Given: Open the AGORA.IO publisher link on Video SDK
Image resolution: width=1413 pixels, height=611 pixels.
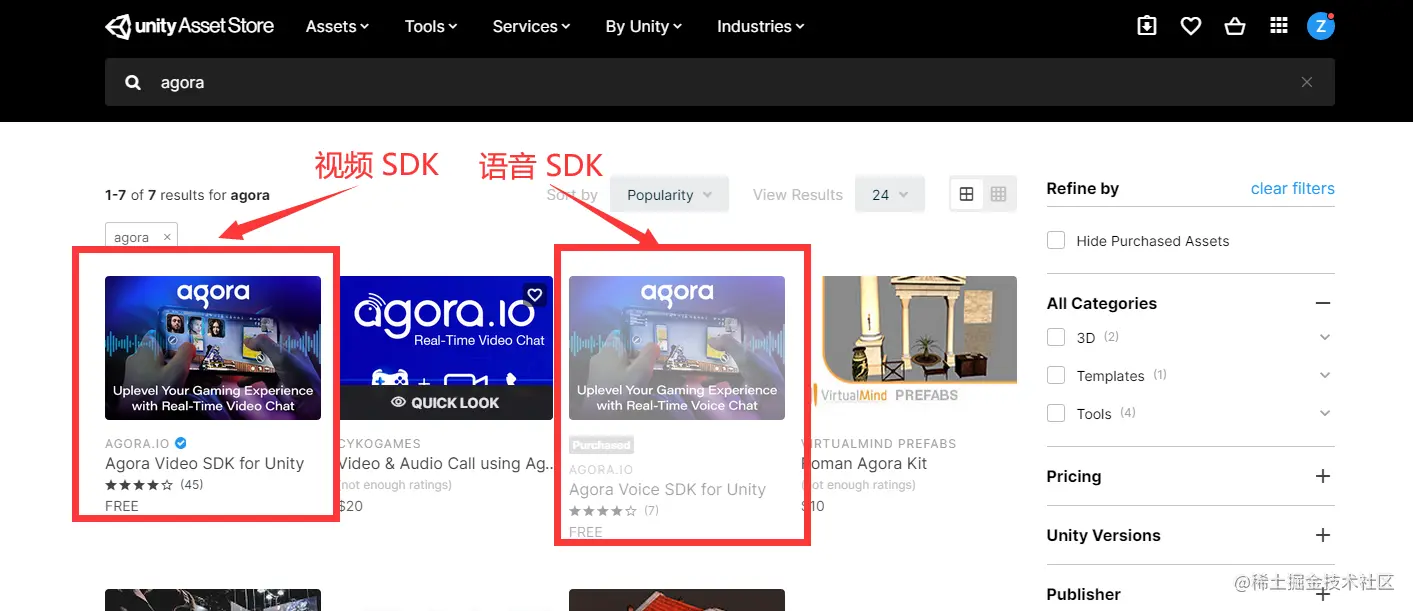Looking at the screenshot, I should tap(137, 443).
